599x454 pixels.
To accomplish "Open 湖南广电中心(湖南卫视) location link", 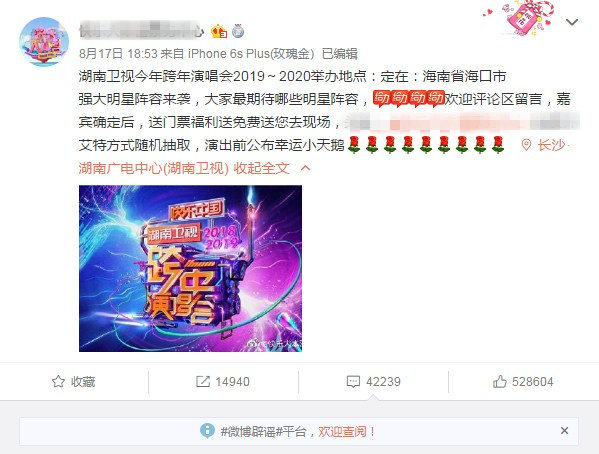I will pos(154,168).
